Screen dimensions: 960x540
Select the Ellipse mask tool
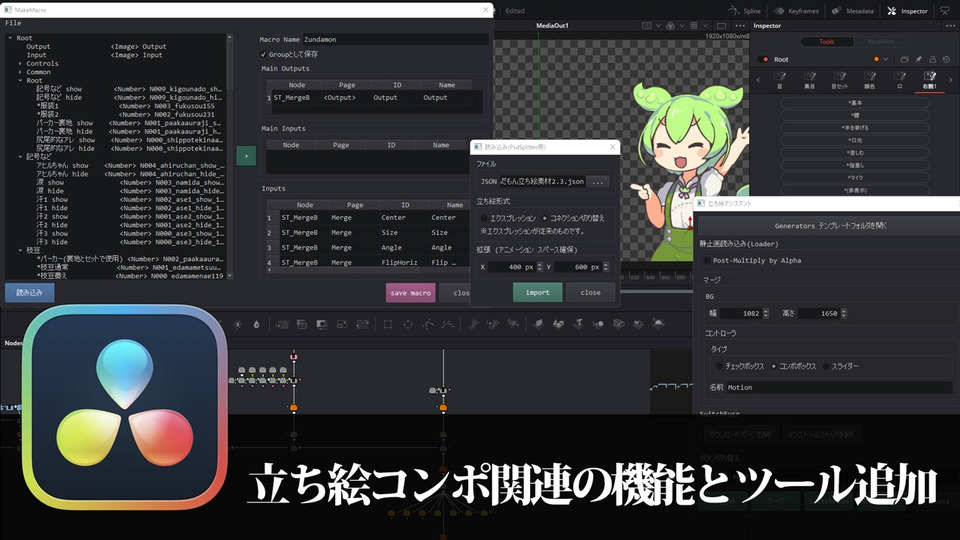click(x=408, y=324)
